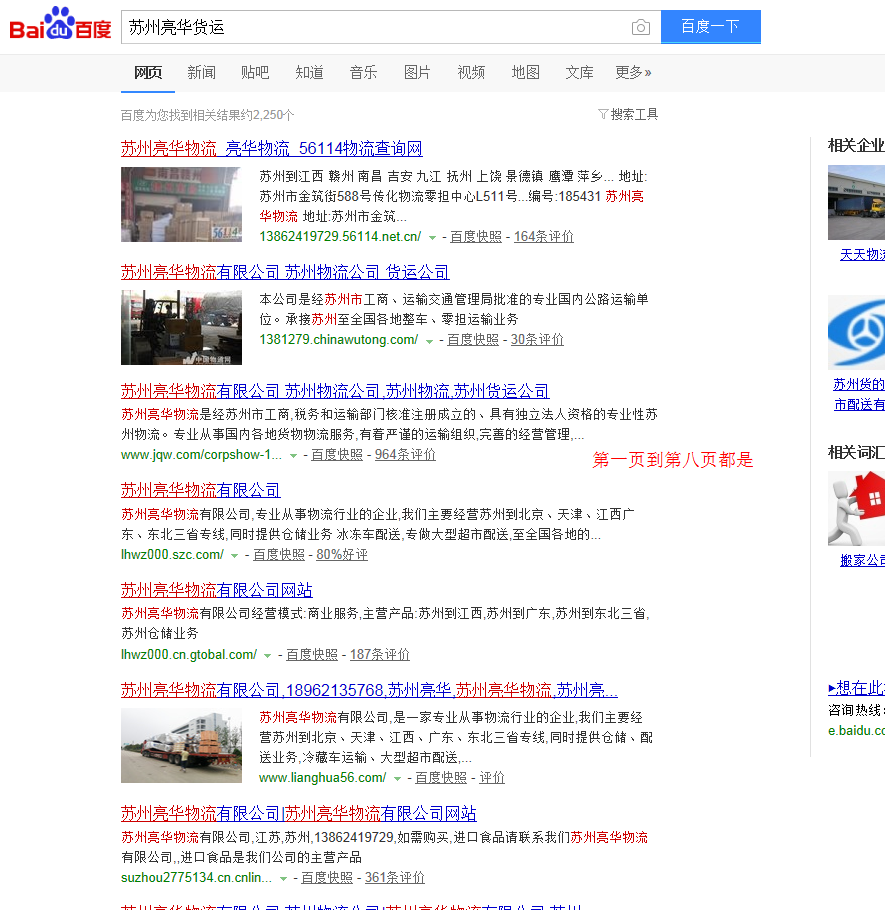Expand arrow next to lhwz000.szc.com/

pos(234,555)
